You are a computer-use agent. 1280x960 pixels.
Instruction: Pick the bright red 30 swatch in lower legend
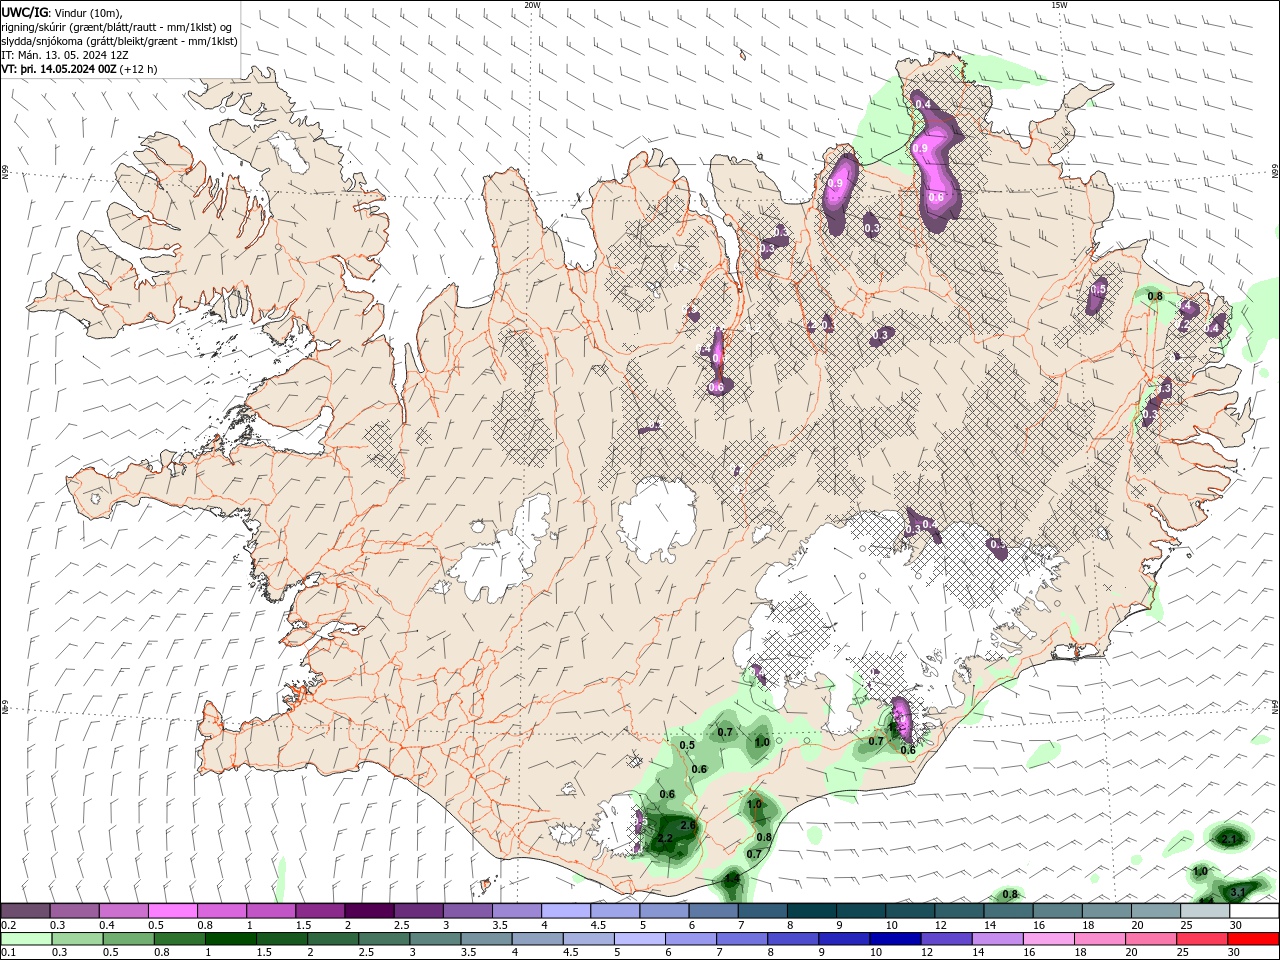(x=1253, y=939)
